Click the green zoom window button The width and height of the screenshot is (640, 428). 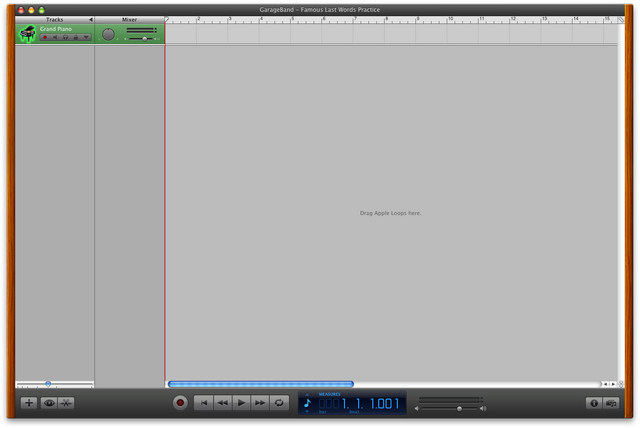click(41, 10)
